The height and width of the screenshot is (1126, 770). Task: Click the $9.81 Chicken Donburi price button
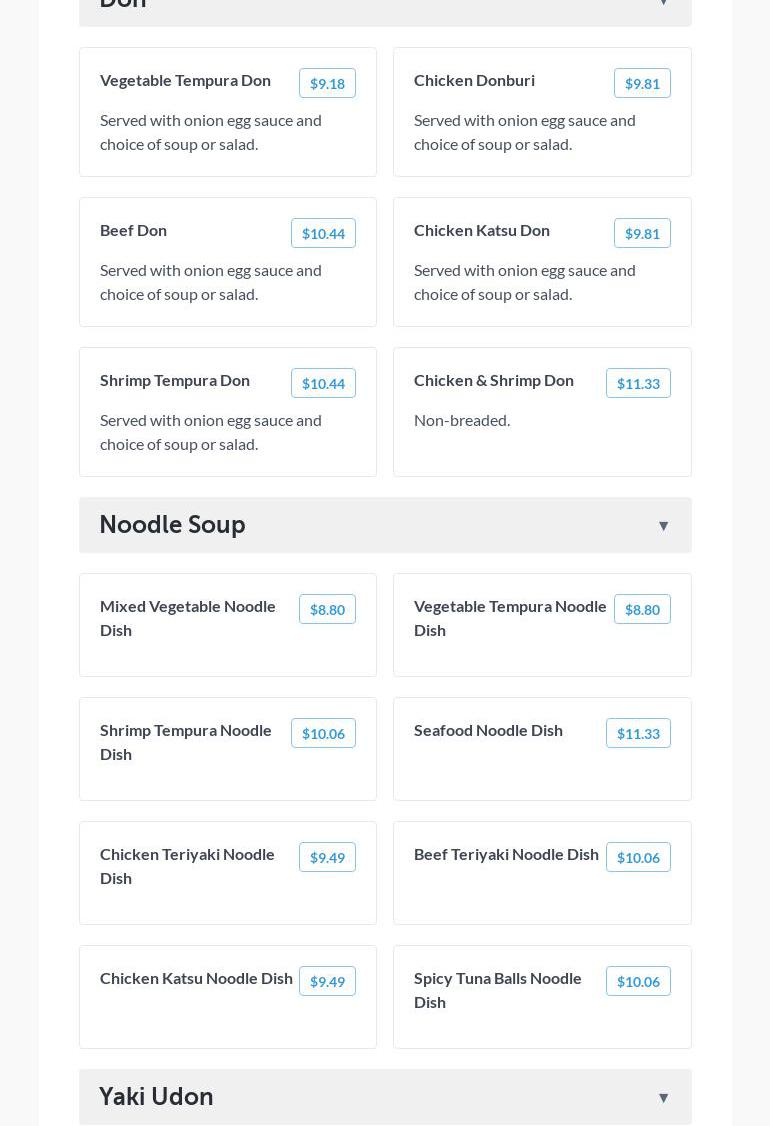click(642, 84)
